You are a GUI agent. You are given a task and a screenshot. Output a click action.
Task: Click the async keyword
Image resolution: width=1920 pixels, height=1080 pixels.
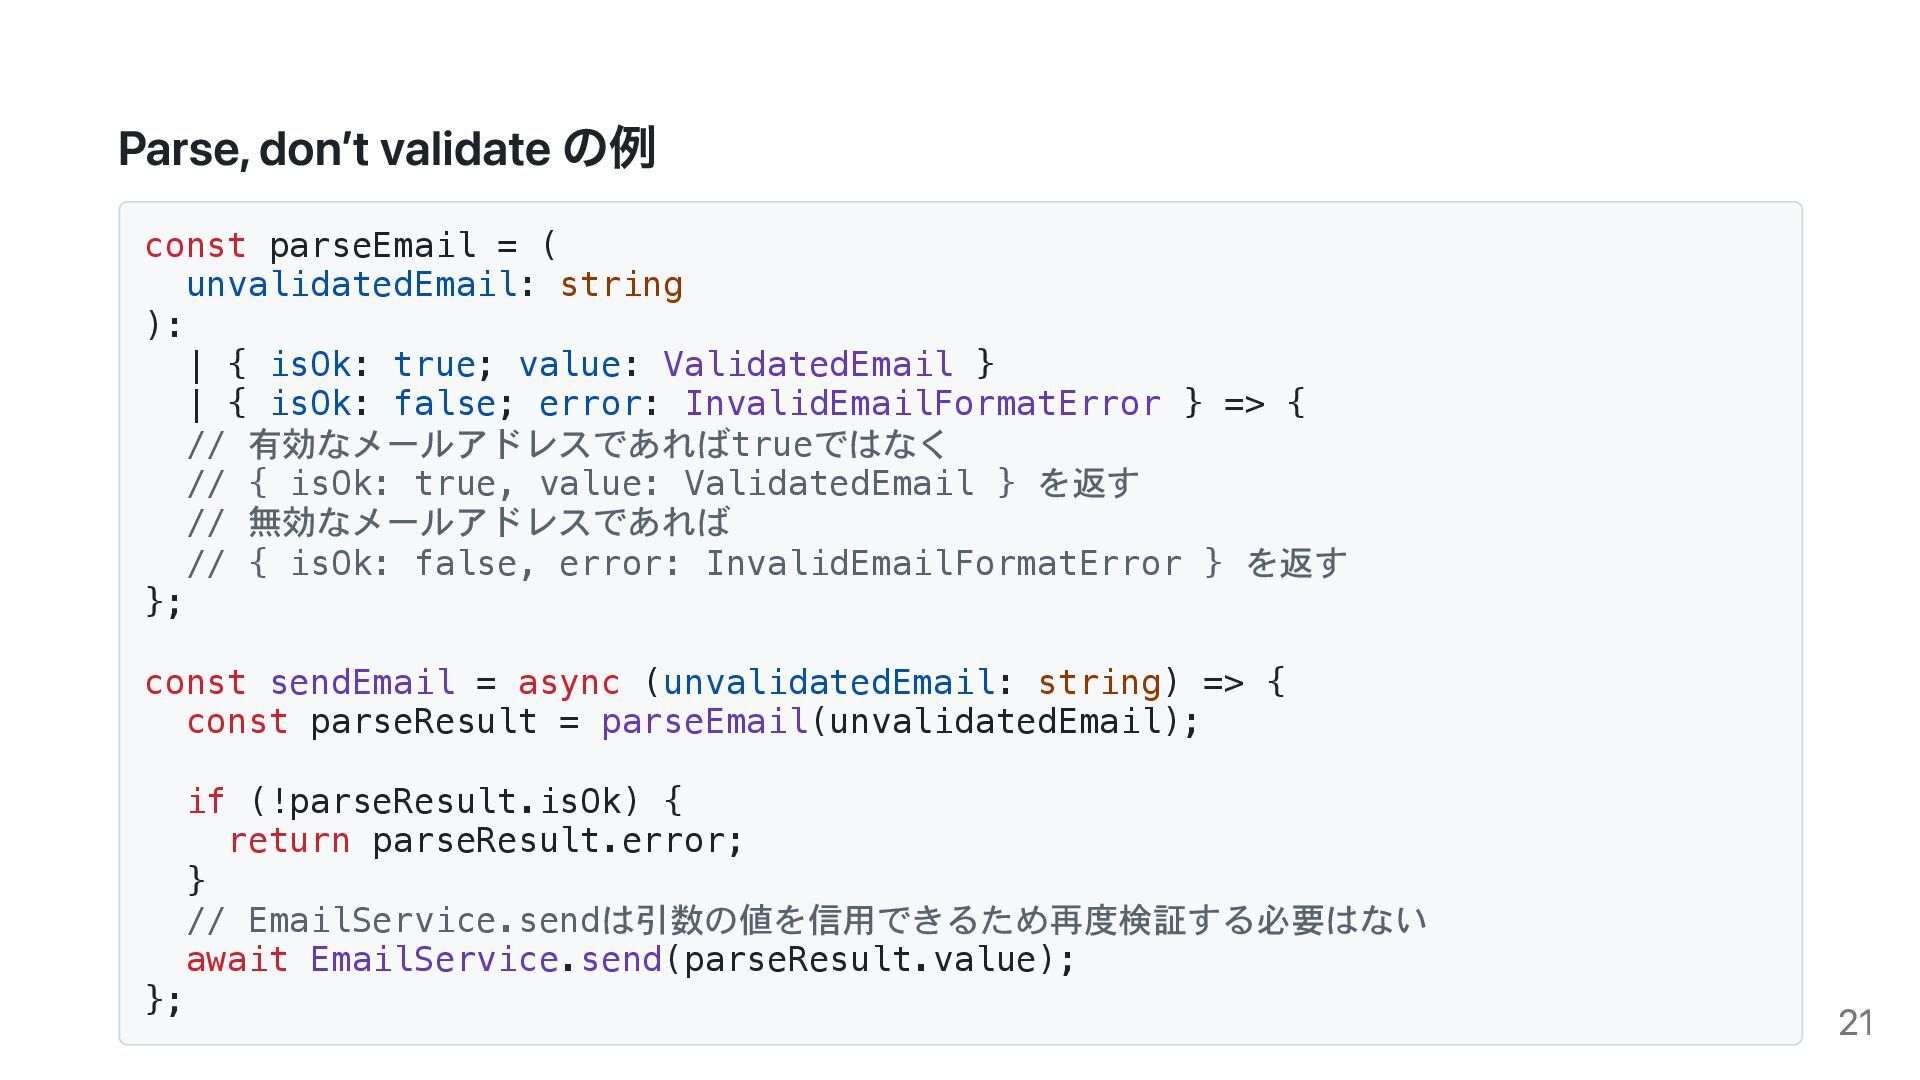coord(568,682)
